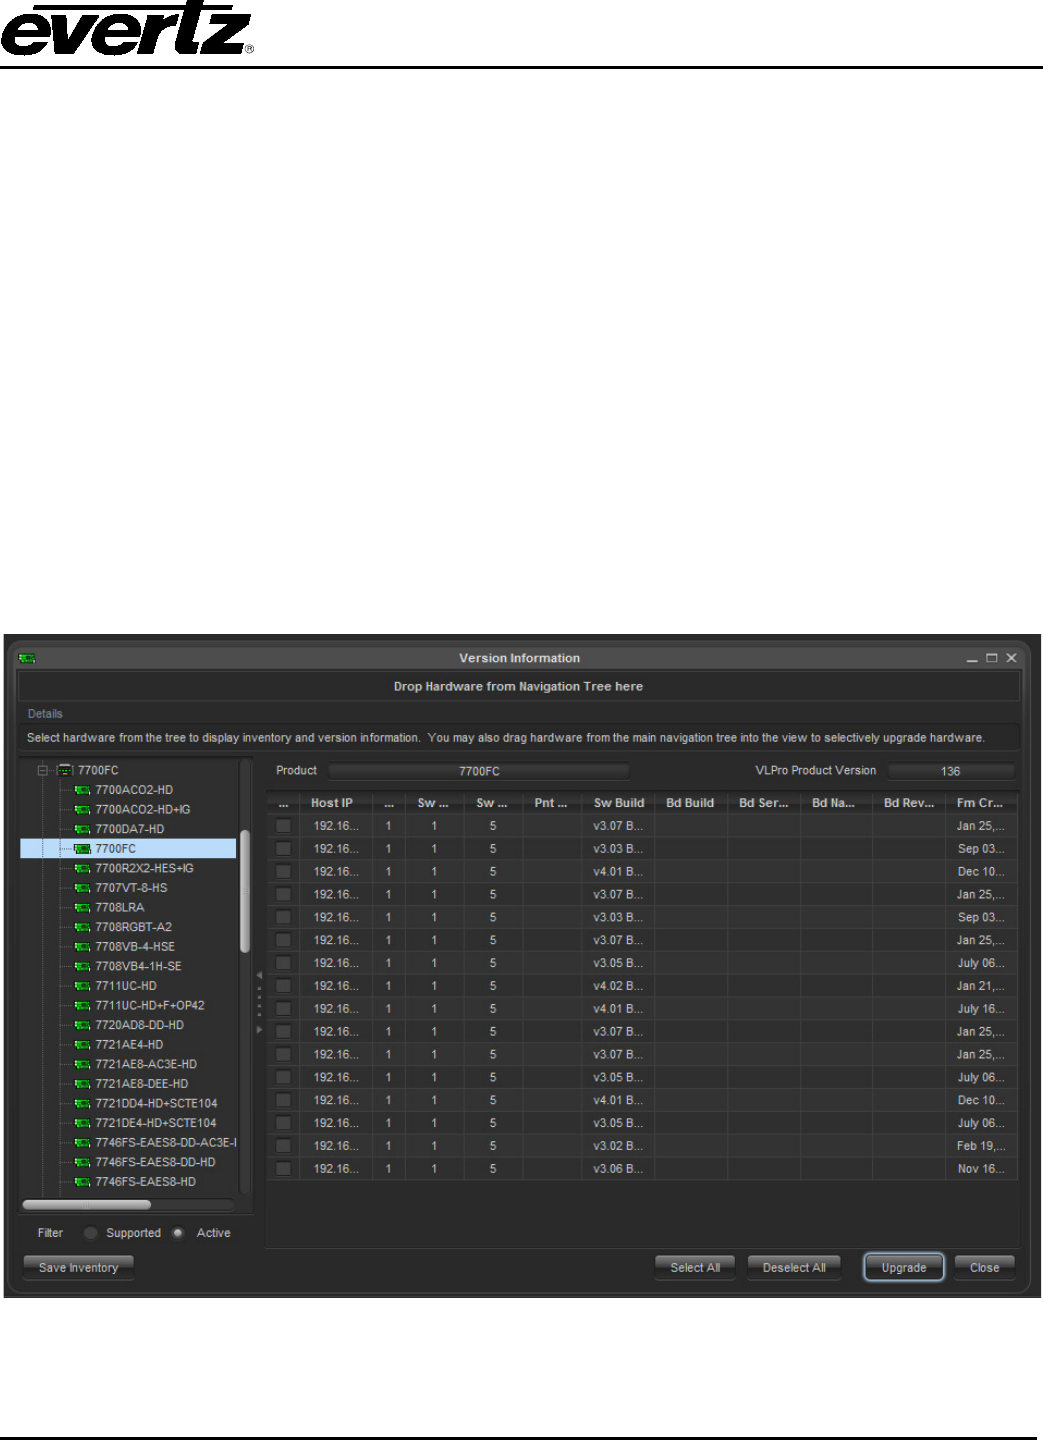This screenshot has width=1043, height=1440.
Task: Click the Bd Ser... column header
Action: tap(764, 803)
